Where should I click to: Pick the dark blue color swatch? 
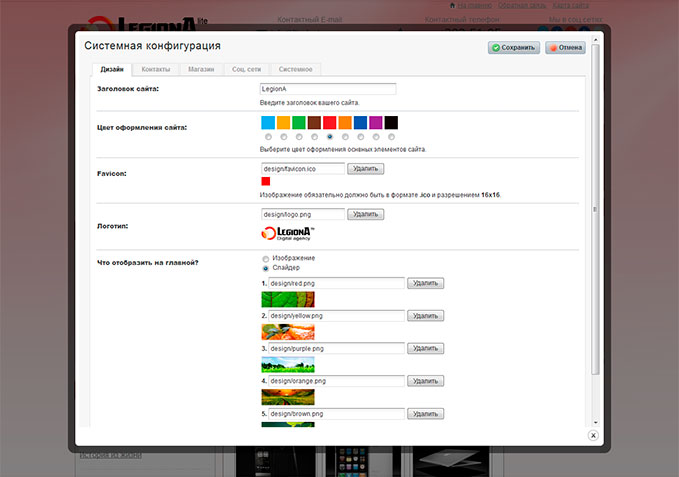pyautogui.click(x=360, y=122)
